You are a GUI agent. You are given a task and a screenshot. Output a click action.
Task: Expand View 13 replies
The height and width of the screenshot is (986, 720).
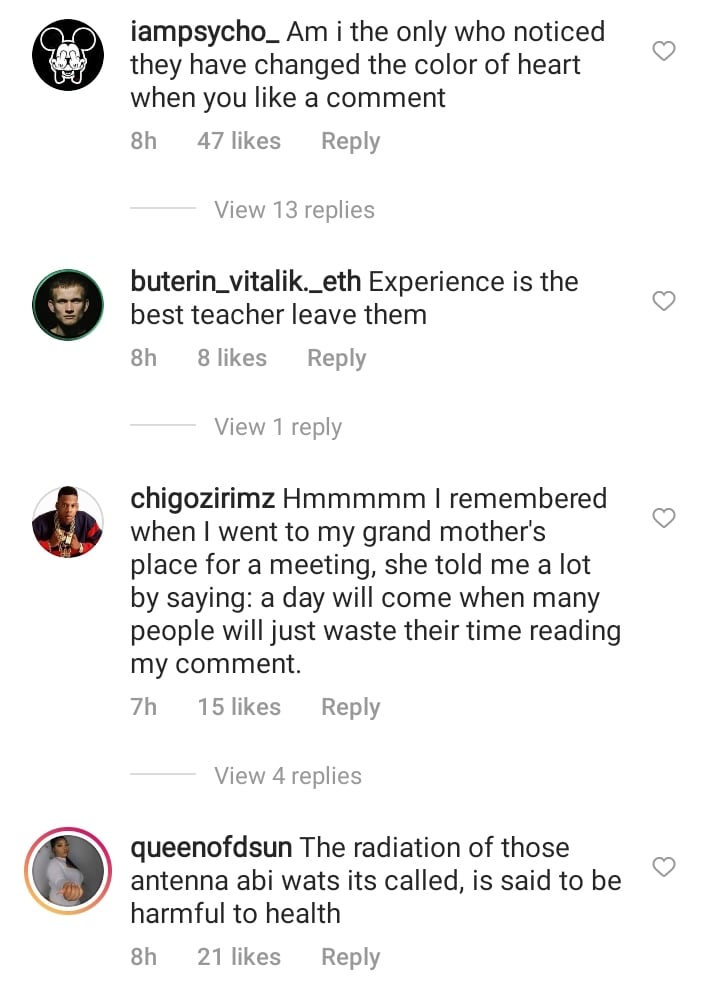(x=294, y=210)
